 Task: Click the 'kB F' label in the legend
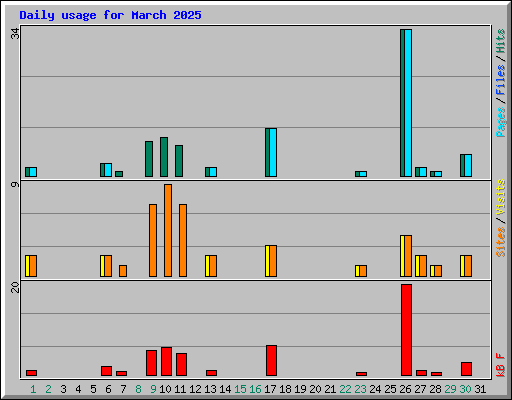500,365
